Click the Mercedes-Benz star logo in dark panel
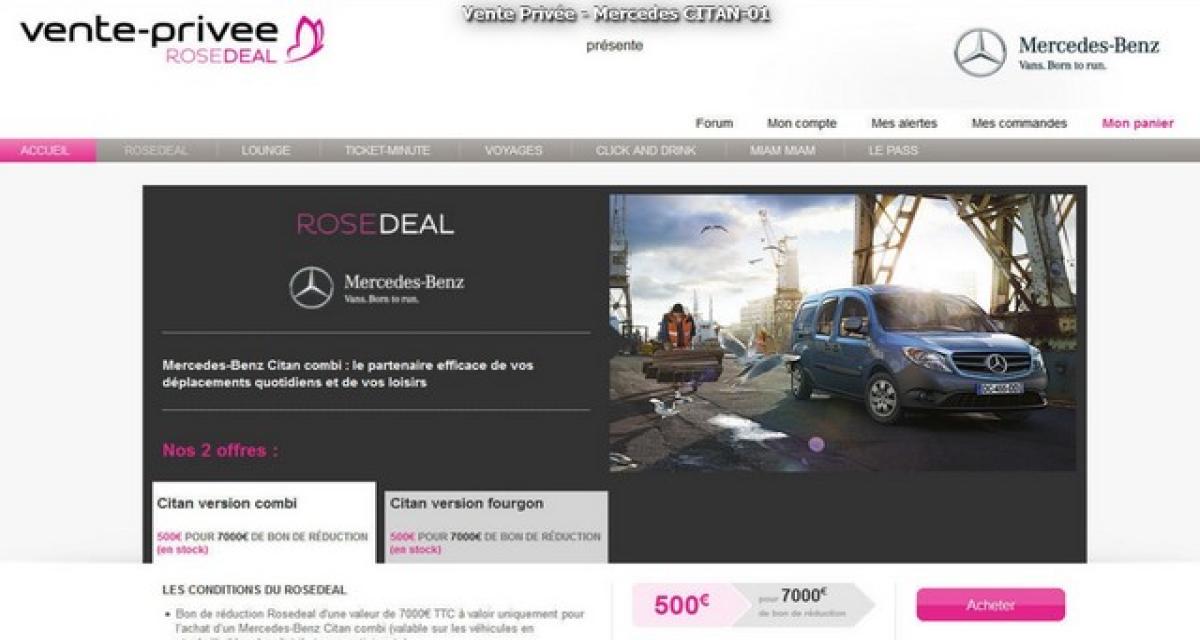1200x640 pixels. (x=311, y=287)
